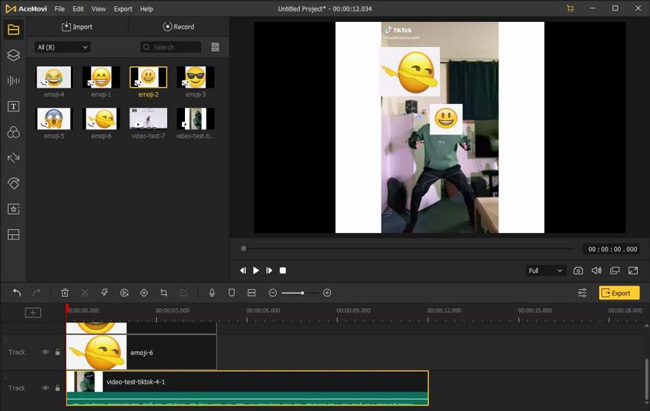650x411 pixels.
Task: Click the preview progress bar knob
Action: (x=244, y=248)
